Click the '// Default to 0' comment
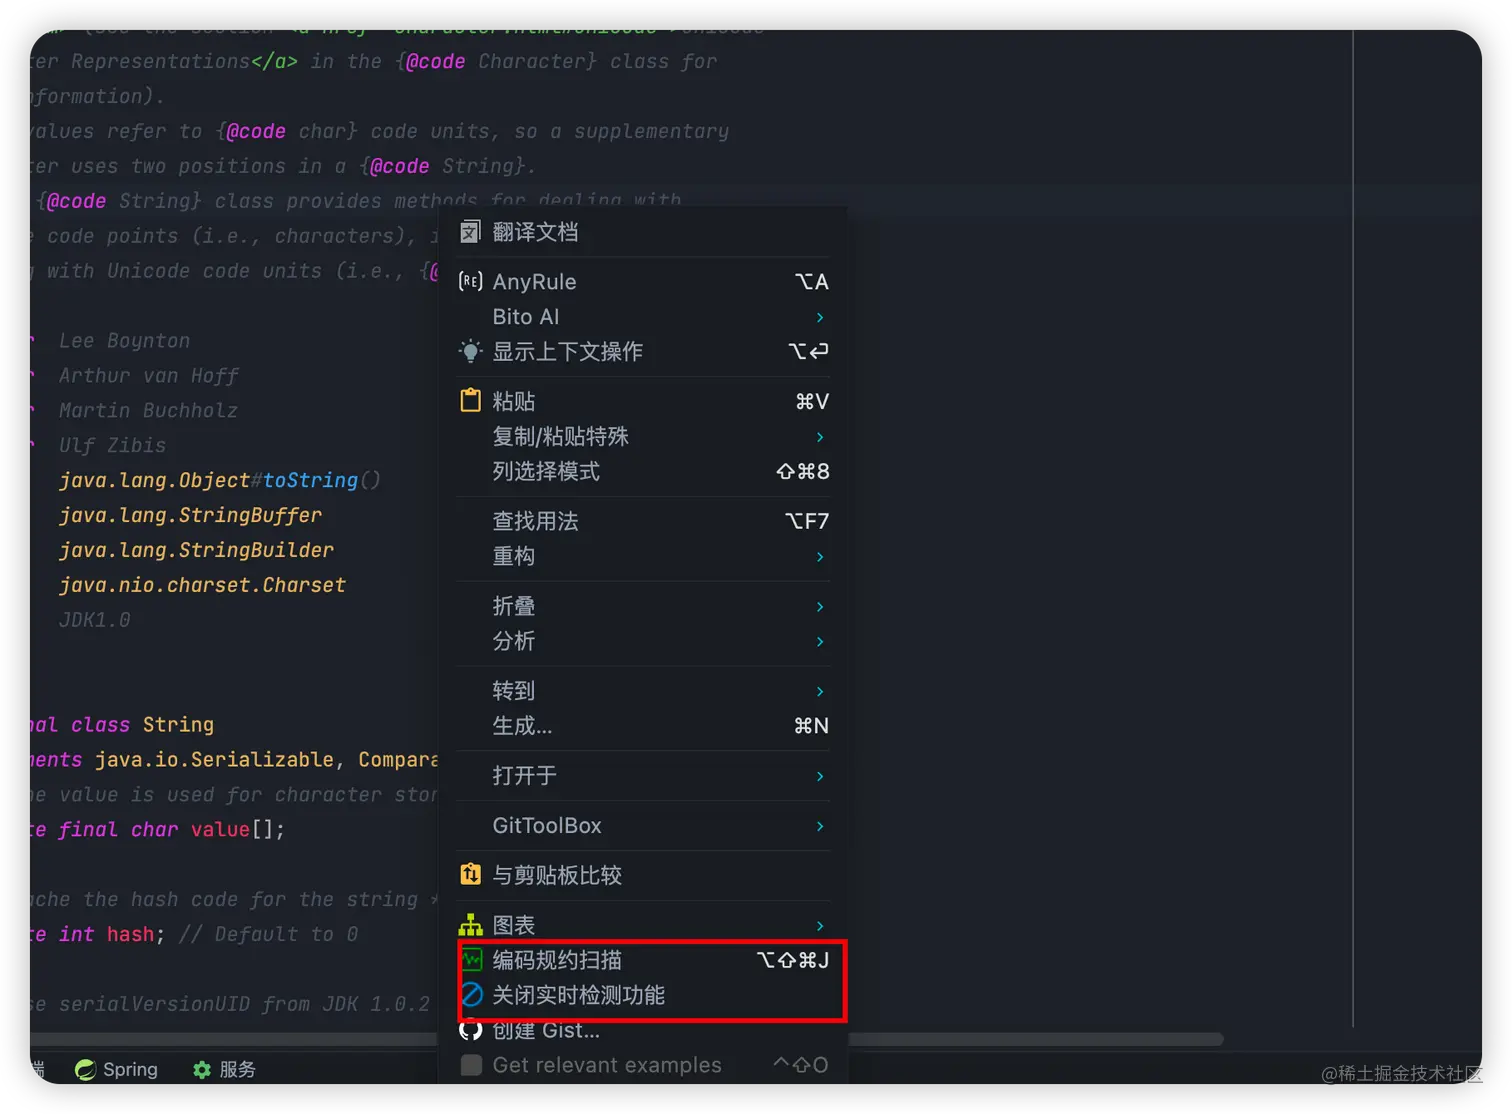Screen dimensions: 1512x1114 268,934
